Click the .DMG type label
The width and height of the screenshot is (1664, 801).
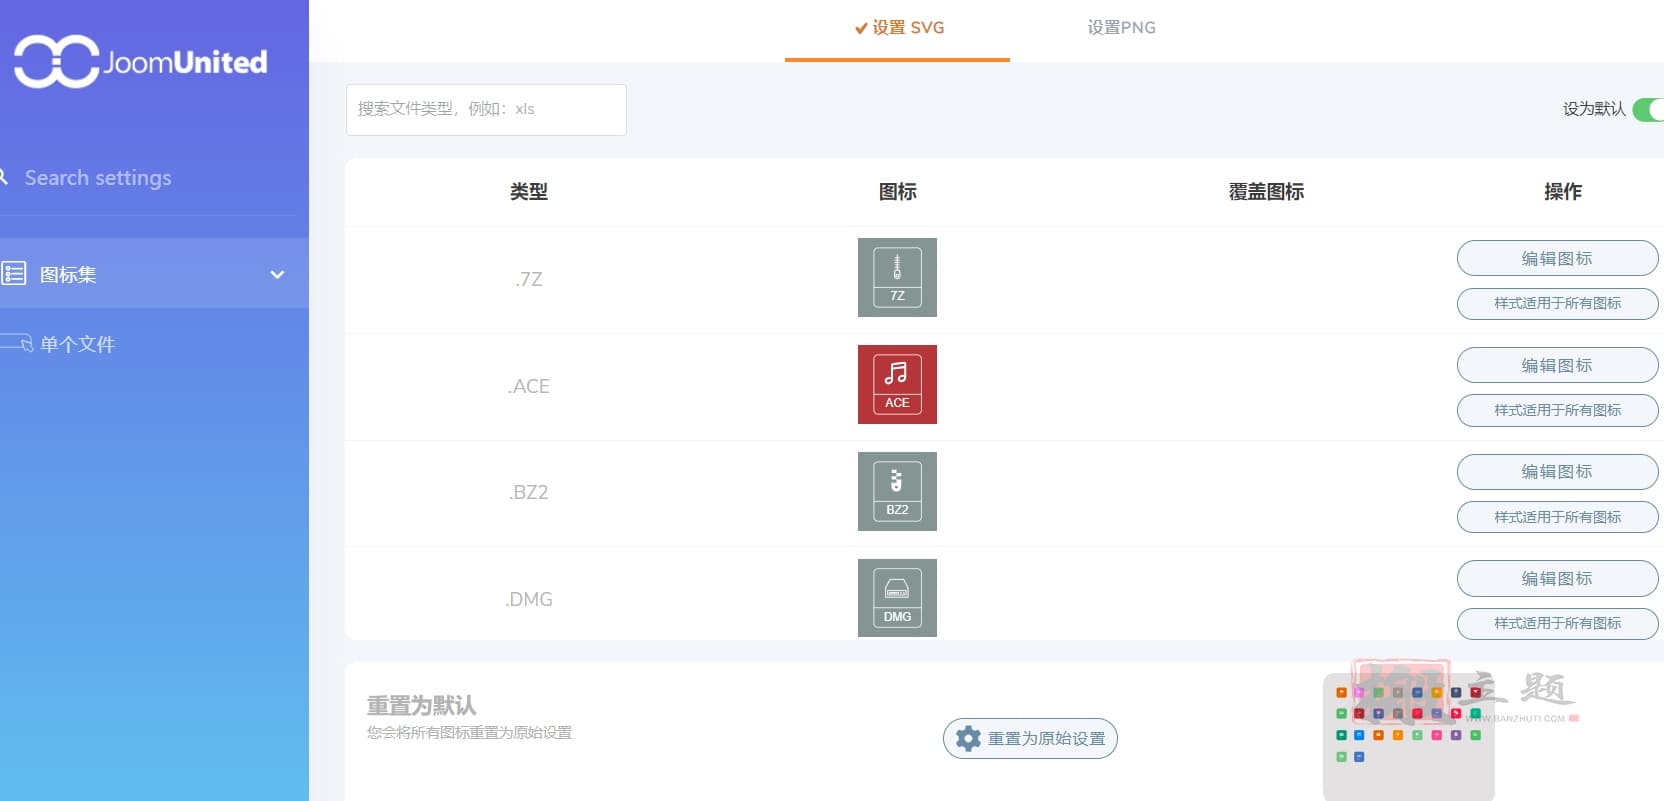click(x=529, y=599)
